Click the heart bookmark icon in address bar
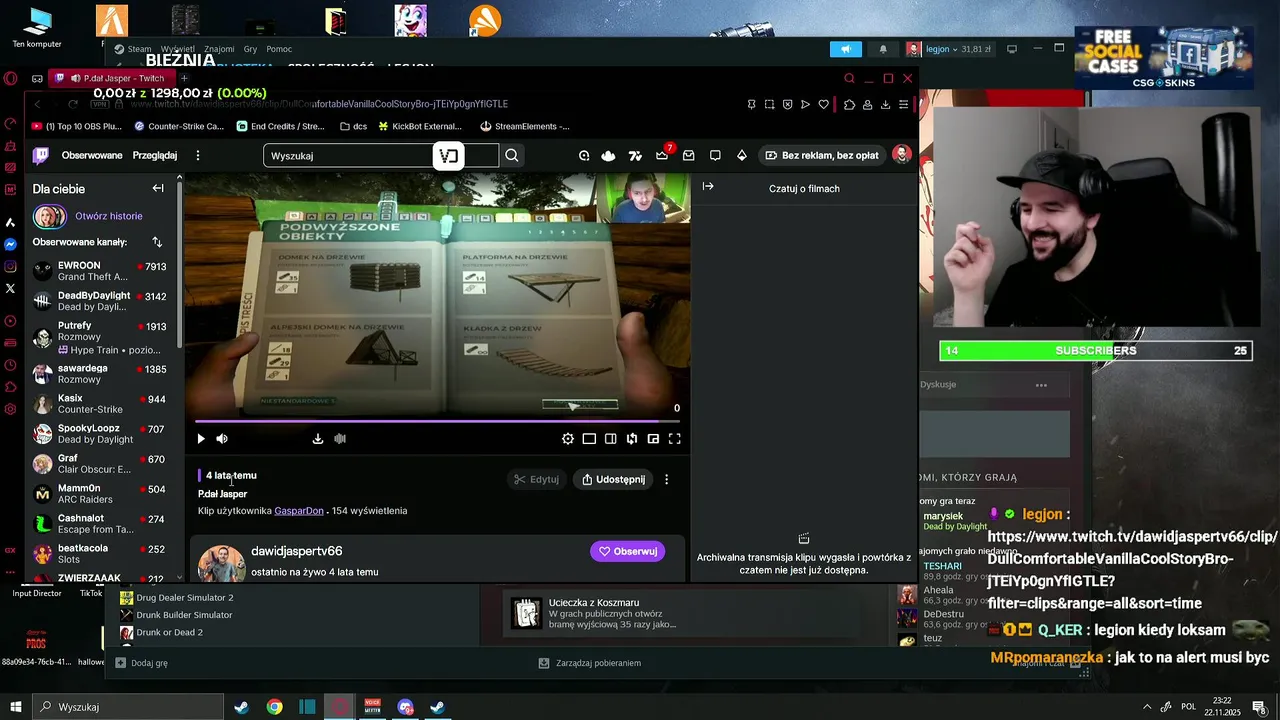 coord(823,104)
